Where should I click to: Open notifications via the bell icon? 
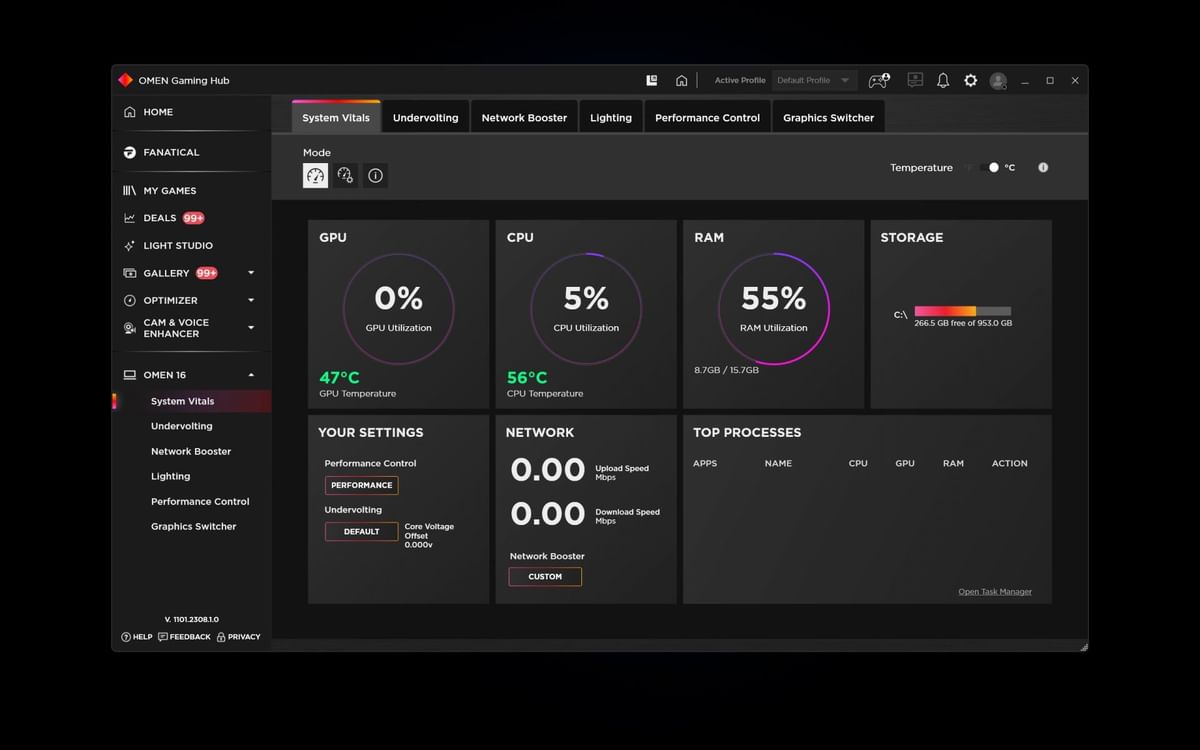943,80
